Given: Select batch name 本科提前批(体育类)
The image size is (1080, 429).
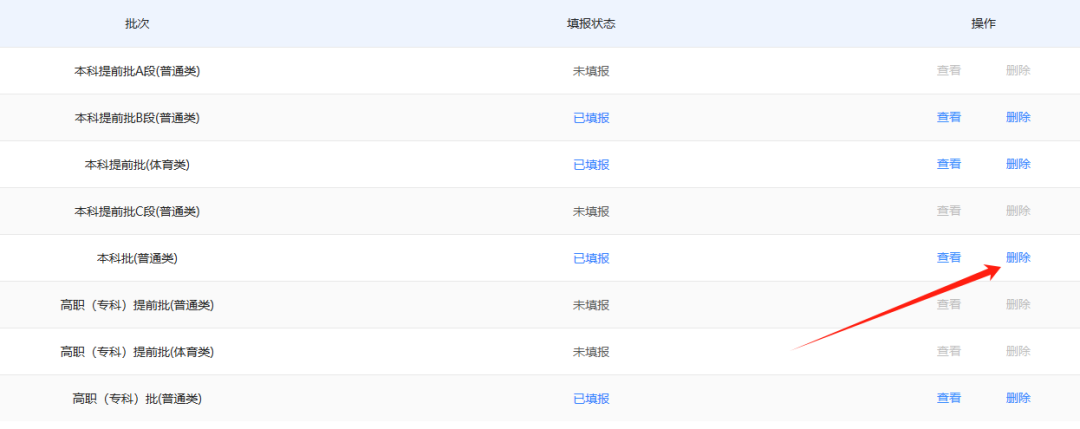Looking at the screenshot, I should [137, 165].
